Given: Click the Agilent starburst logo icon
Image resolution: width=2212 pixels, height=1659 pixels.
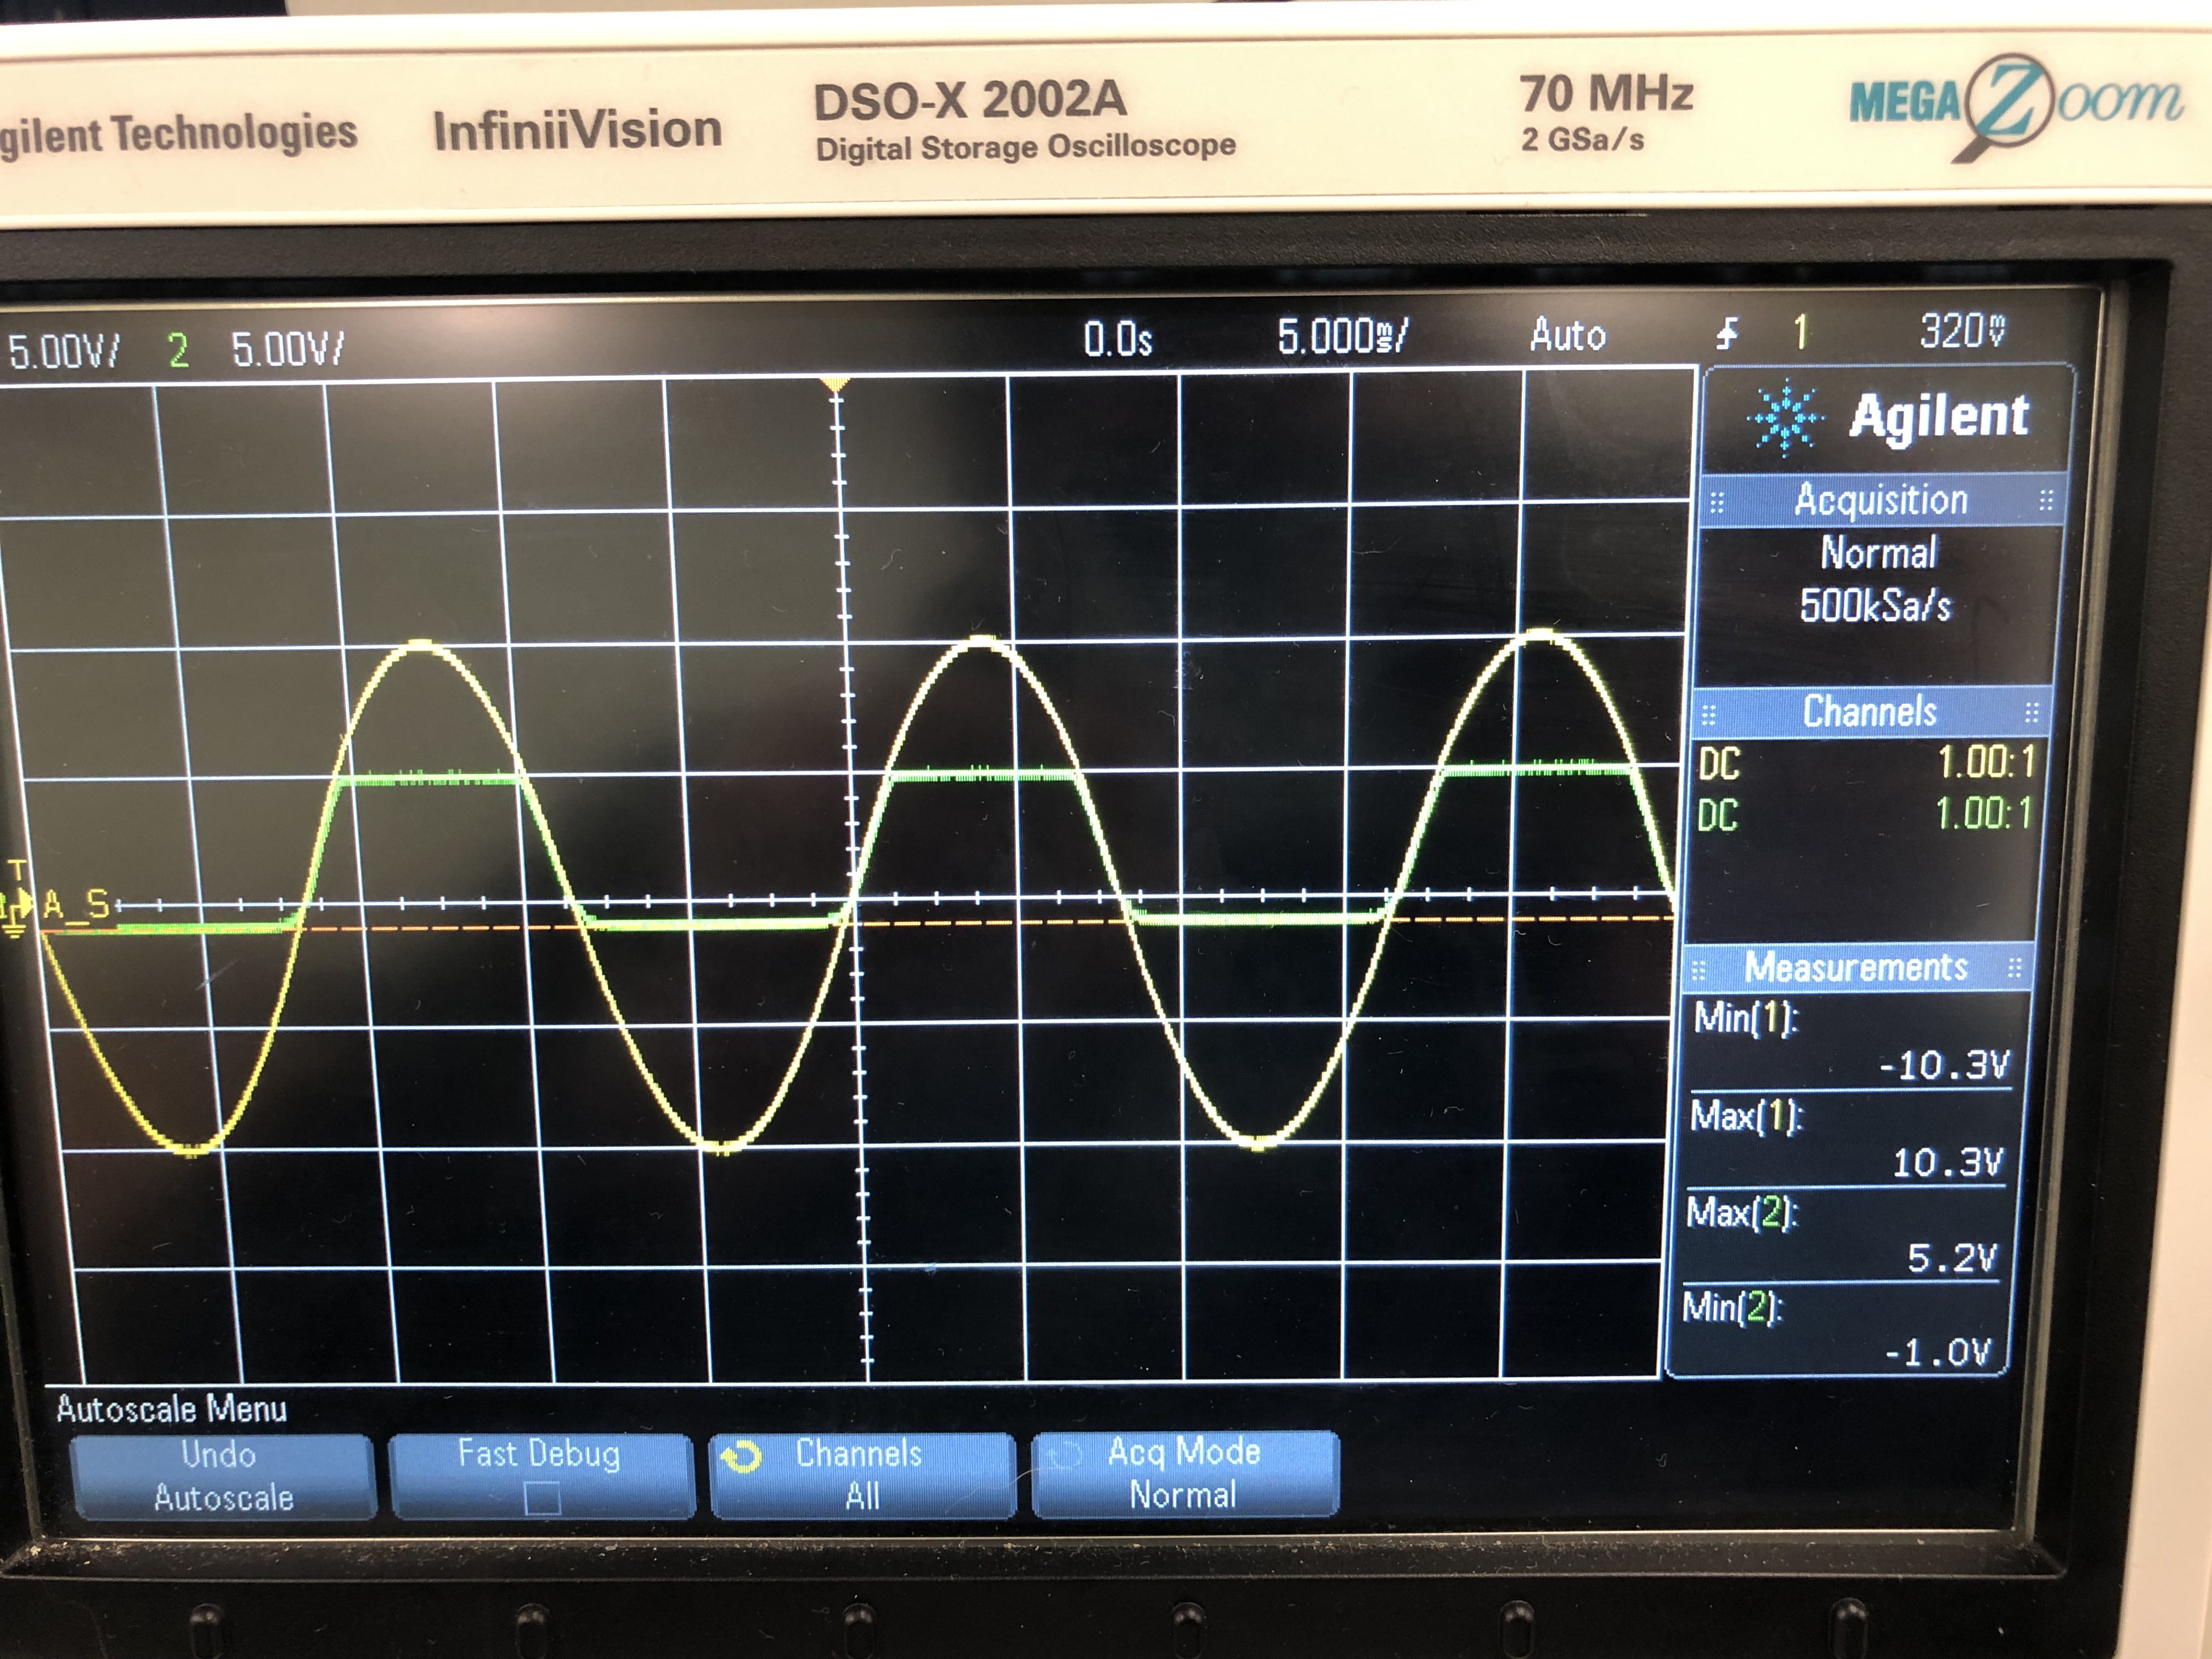Looking at the screenshot, I should (x=1786, y=417).
